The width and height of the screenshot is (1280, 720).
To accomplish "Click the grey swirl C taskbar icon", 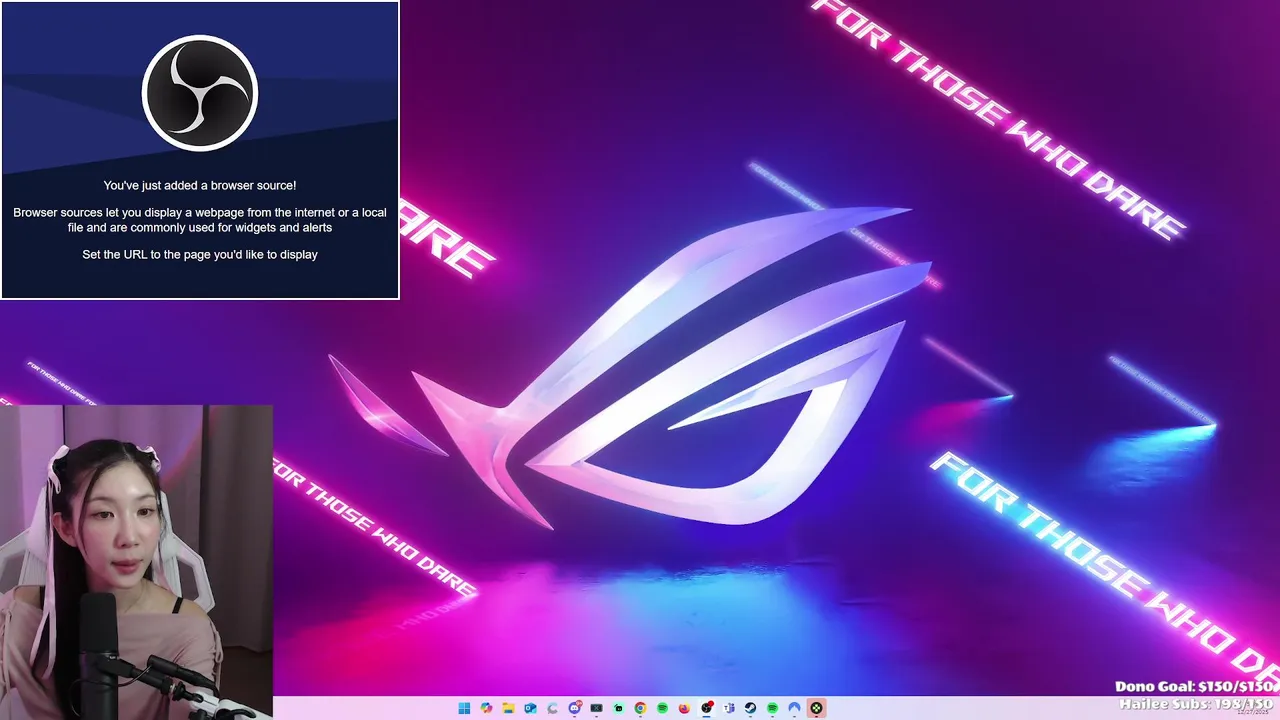I will [x=552, y=708].
